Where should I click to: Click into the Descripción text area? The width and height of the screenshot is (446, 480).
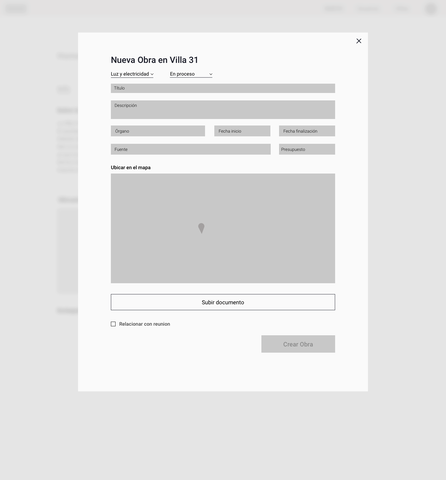pos(223,110)
